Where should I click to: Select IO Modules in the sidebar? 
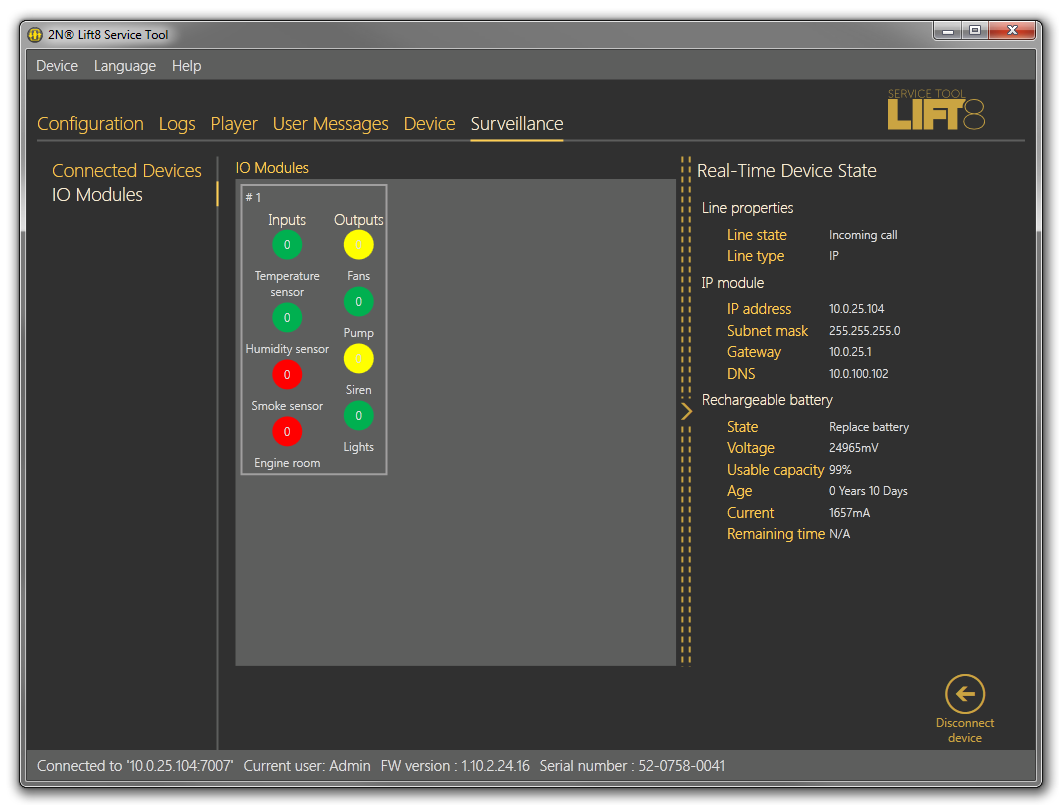[97, 195]
